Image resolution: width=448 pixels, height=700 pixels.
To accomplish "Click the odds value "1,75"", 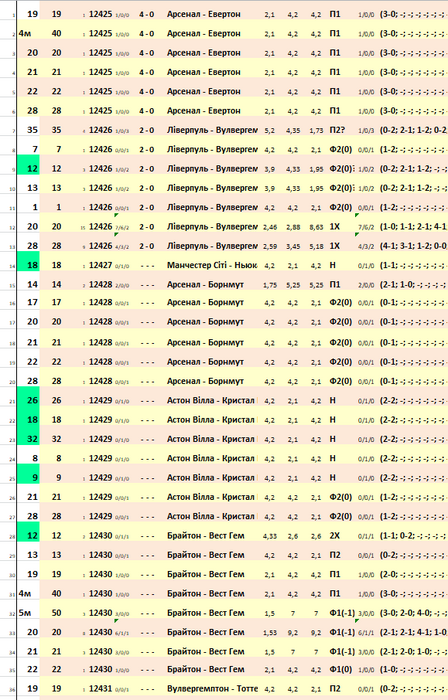I will click(269, 285).
